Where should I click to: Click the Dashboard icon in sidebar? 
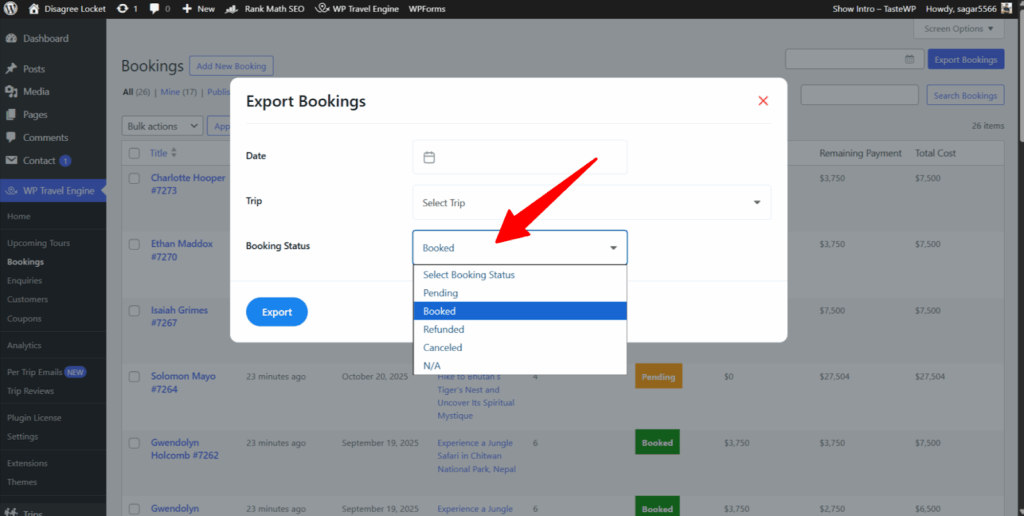click(x=11, y=39)
